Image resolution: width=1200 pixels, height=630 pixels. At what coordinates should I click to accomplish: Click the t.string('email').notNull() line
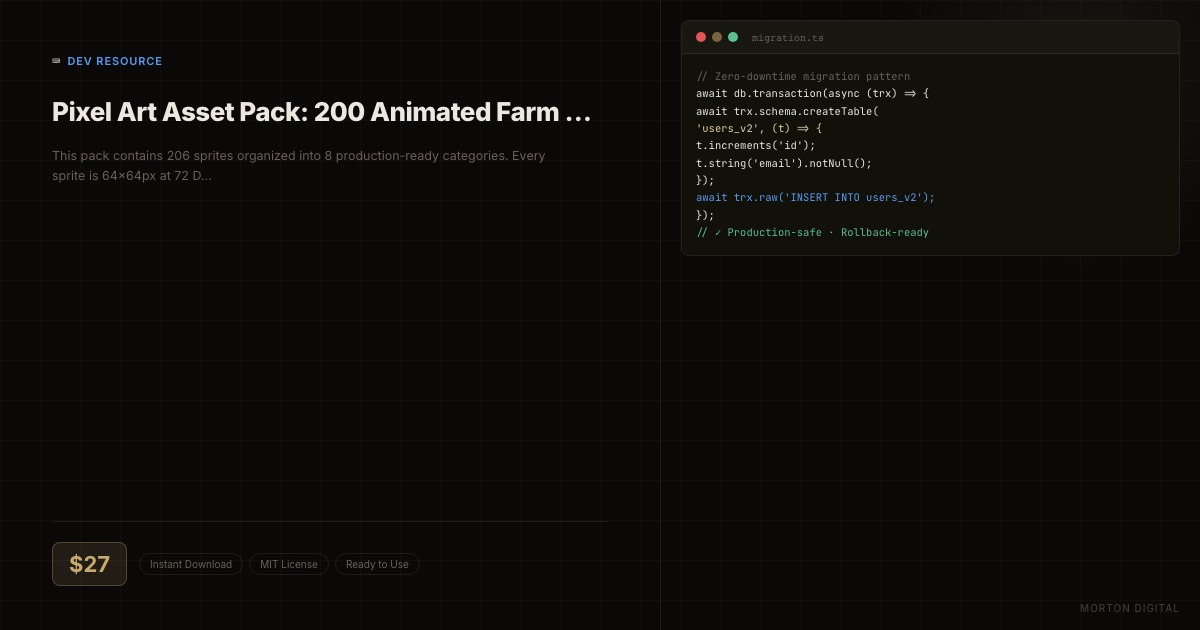click(x=784, y=163)
